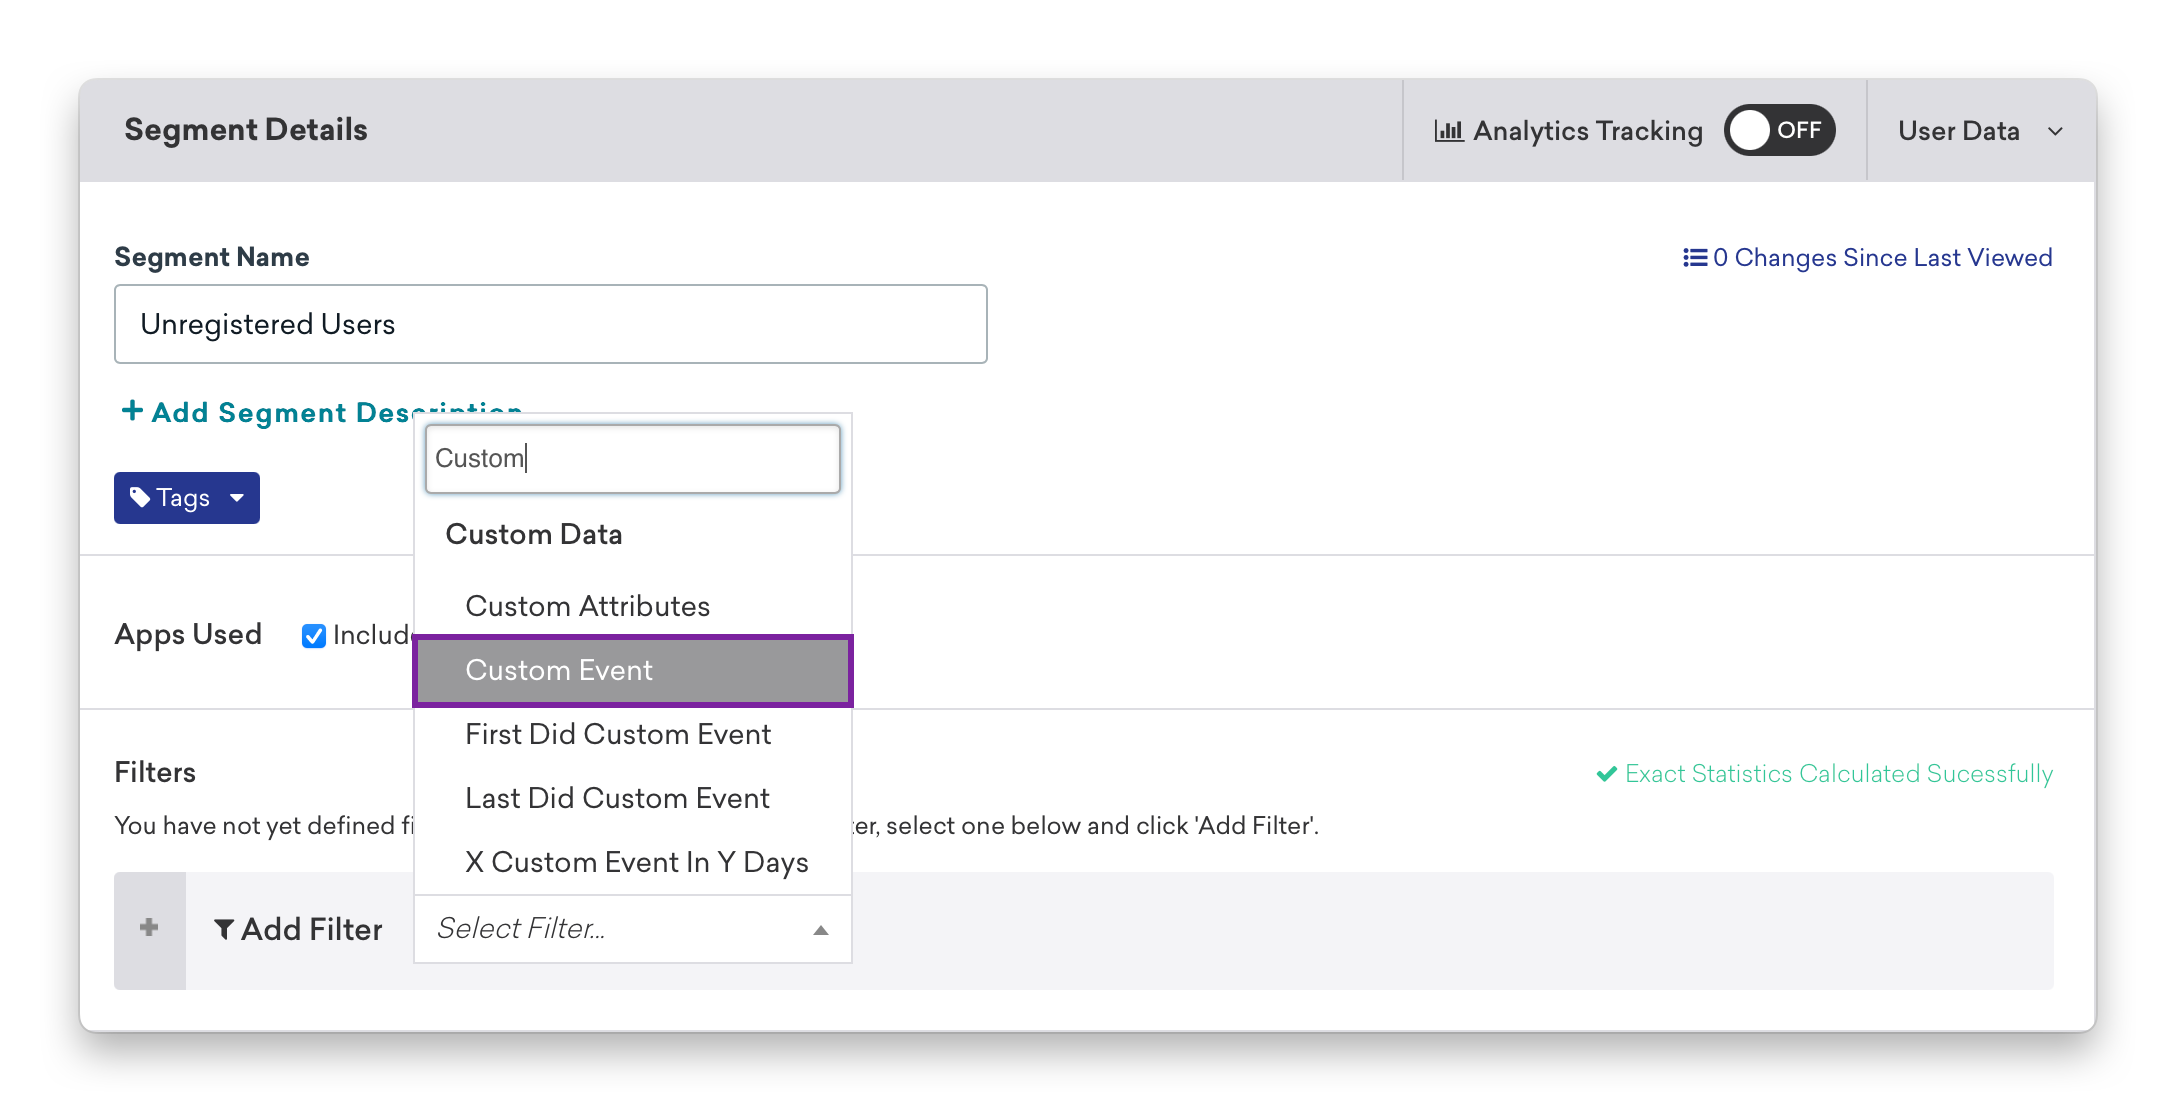Open the User Data dropdown
This screenshot has height=1112, width=2176.
1980,131
